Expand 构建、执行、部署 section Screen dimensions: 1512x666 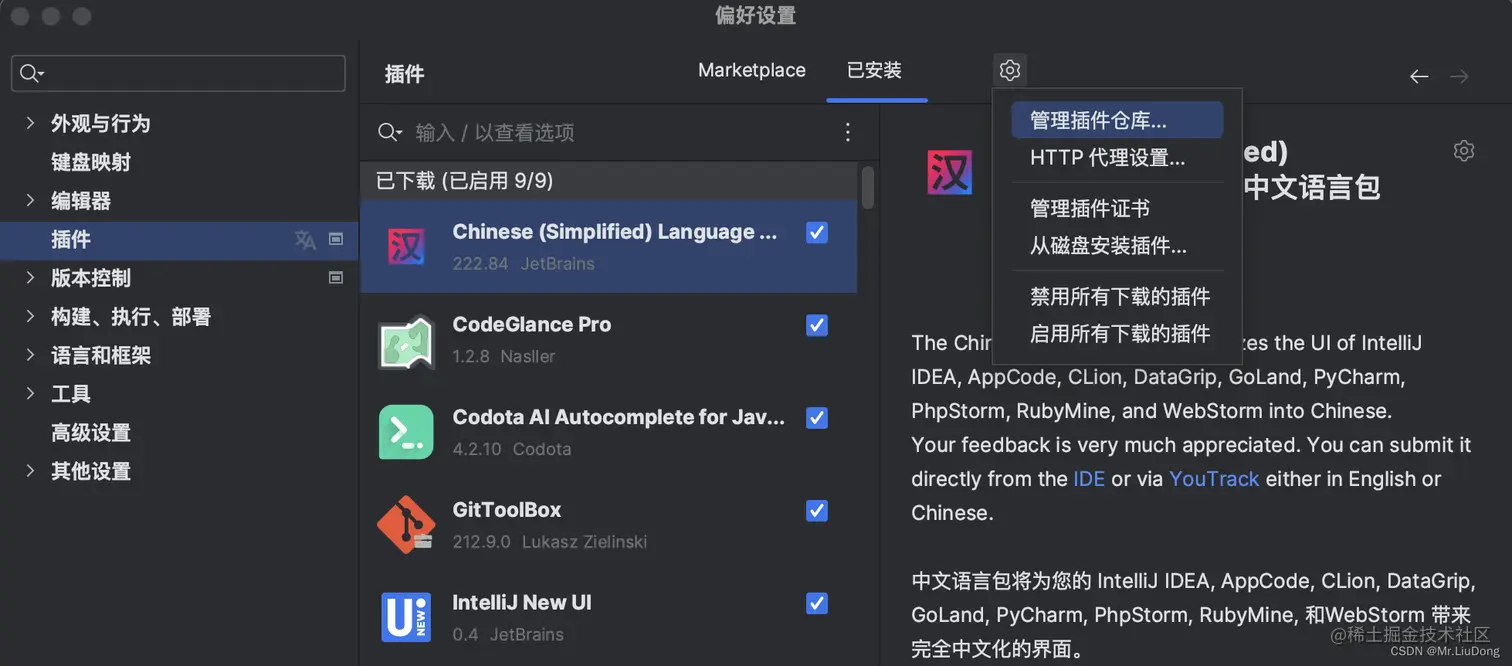pyautogui.click(x=30, y=316)
